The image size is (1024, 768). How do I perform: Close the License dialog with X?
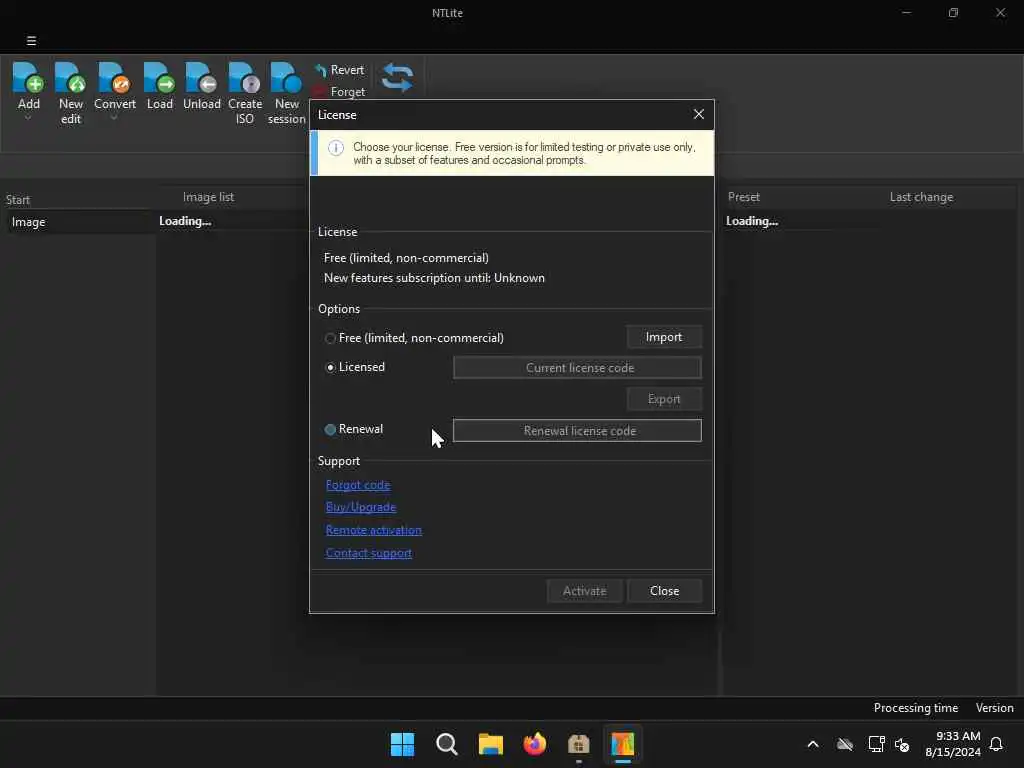pyautogui.click(x=698, y=114)
